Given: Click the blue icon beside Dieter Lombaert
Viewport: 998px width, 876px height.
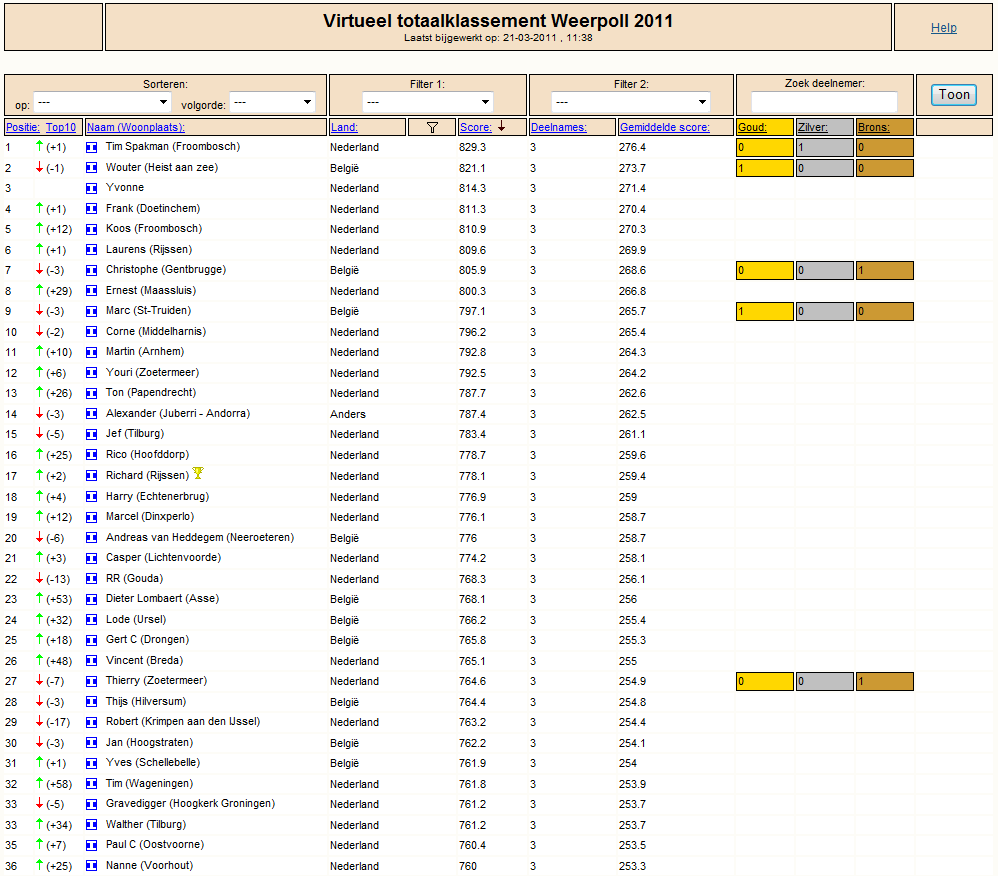Looking at the screenshot, I should 92,599.
